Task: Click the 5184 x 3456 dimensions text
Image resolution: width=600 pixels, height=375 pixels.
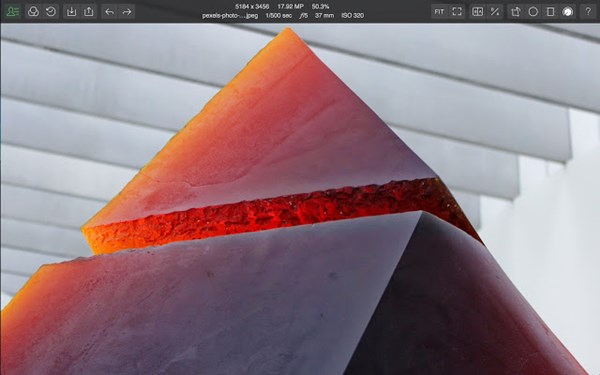Action: point(252,7)
